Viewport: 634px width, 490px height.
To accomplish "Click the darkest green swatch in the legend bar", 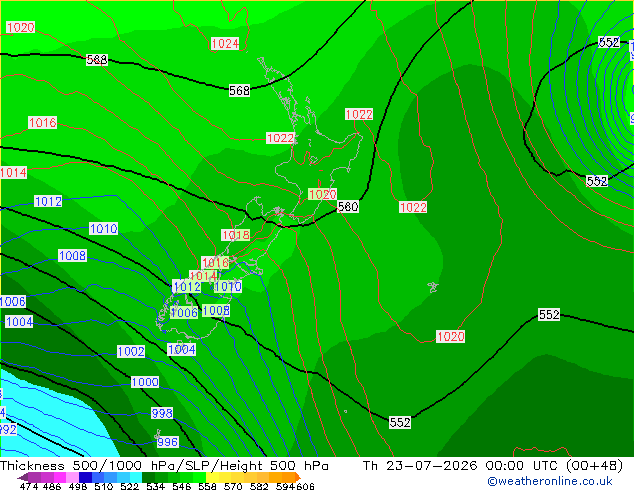I will 148,477.
